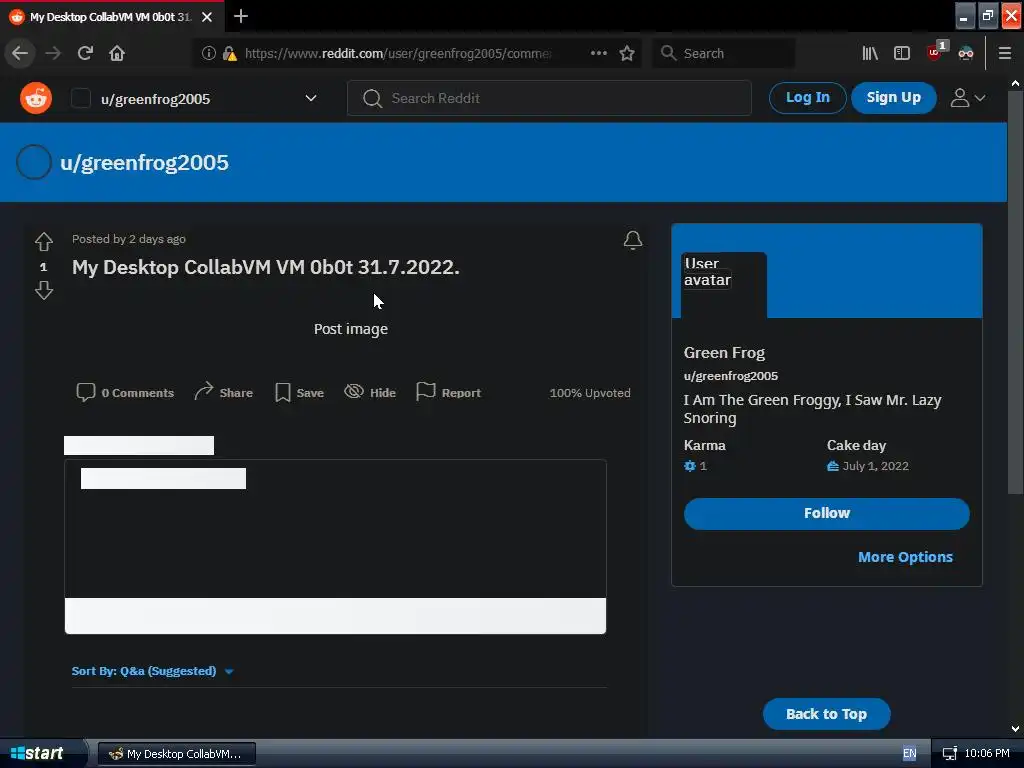Click the Reddit logo icon
This screenshot has height=768, width=1024.
click(x=35, y=98)
